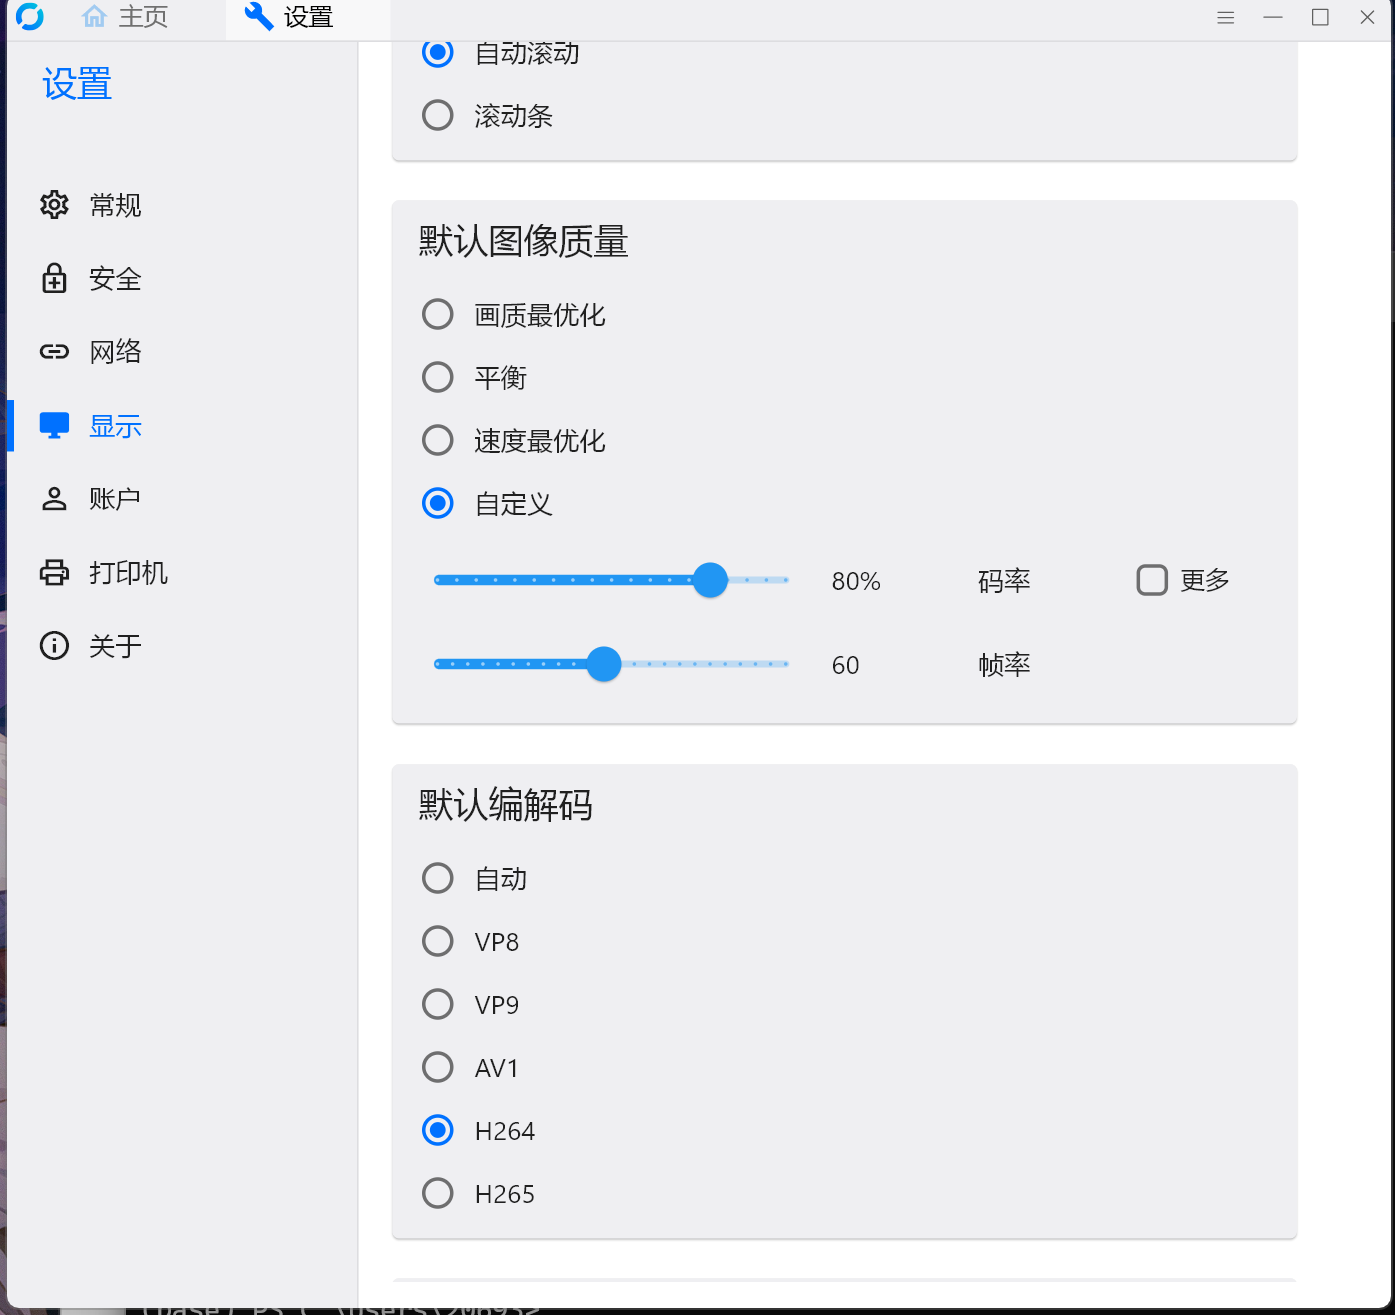Click the app logo icon
The image size is (1395, 1315).
tap(30, 17)
